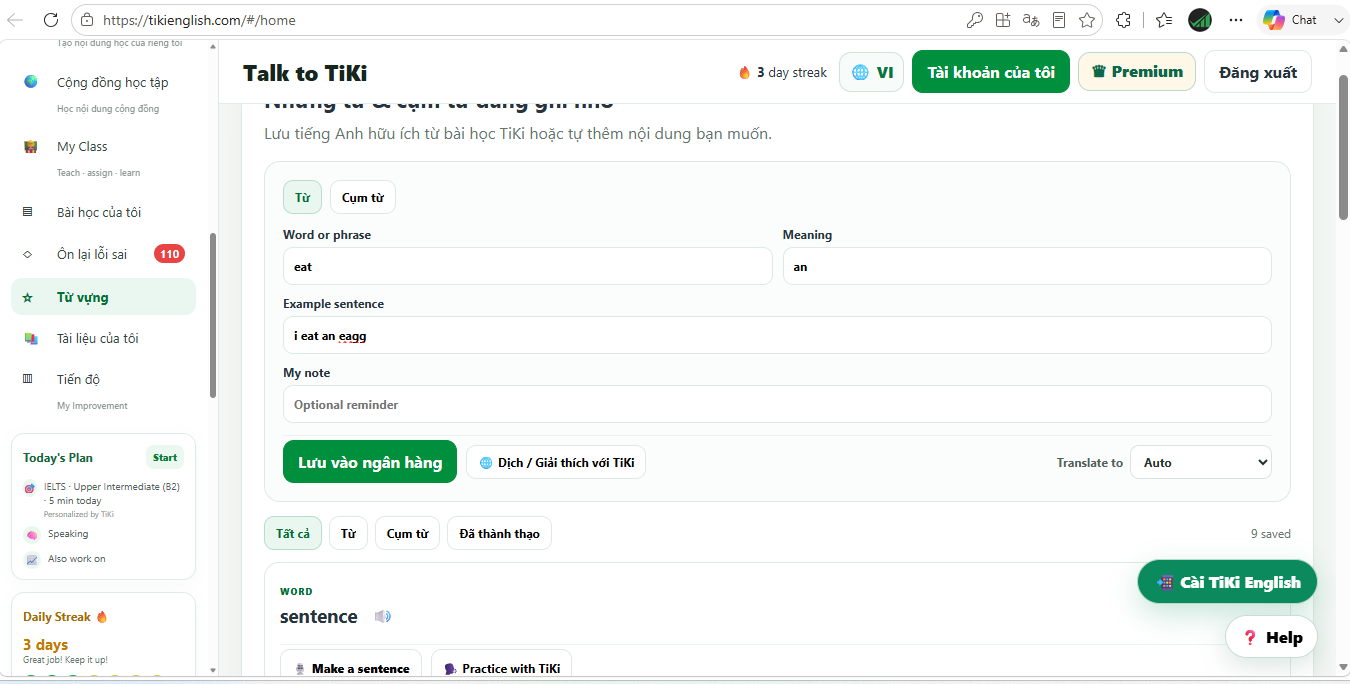Click the sidebar scroll down arrow
Image resolution: width=1350 pixels, height=684 pixels.
point(213,669)
